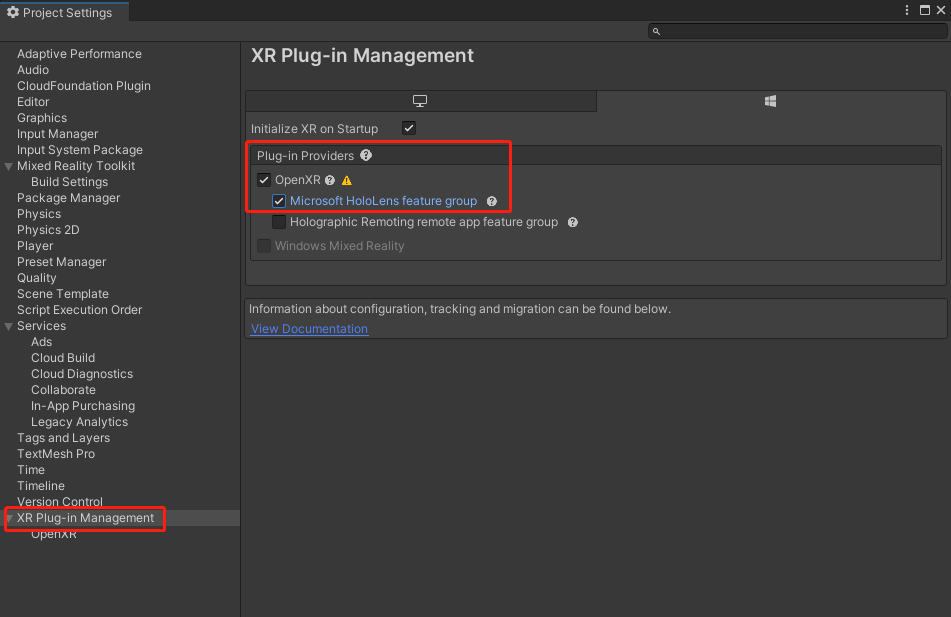Open Version Control settings
This screenshot has height=617, width=951.
click(59, 502)
